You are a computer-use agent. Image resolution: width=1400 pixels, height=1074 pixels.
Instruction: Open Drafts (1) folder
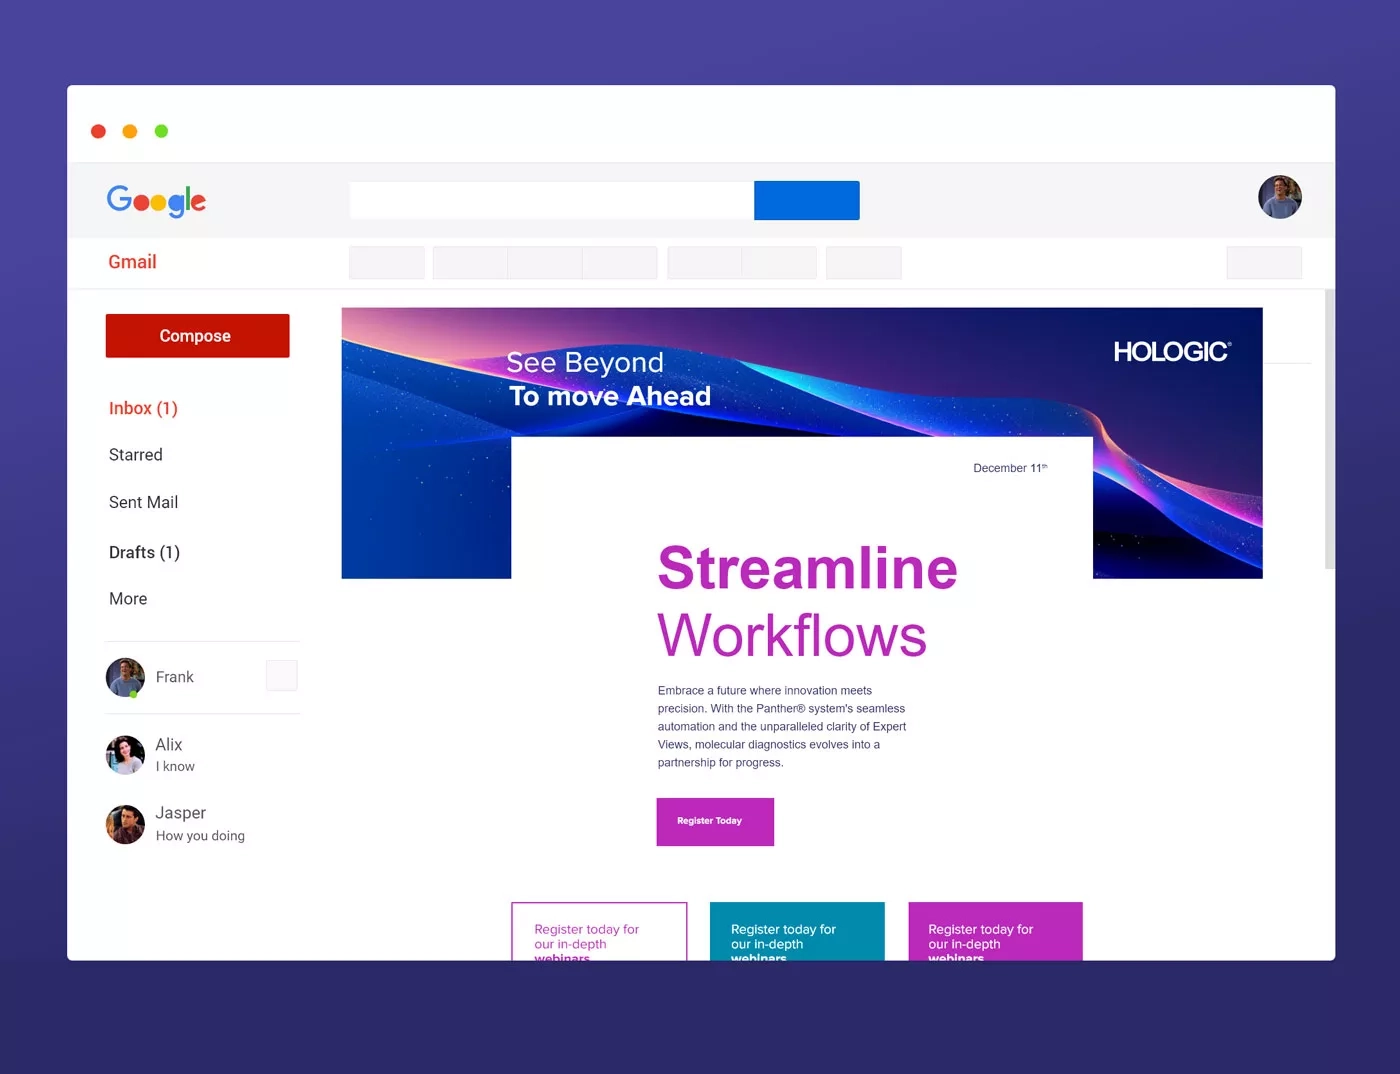pyautogui.click(x=144, y=552)
